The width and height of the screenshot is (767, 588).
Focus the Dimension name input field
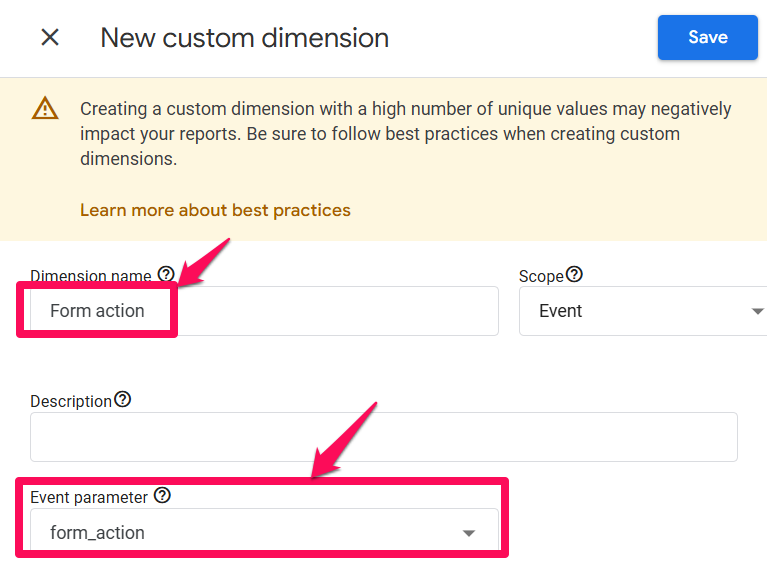coord(264,311)
